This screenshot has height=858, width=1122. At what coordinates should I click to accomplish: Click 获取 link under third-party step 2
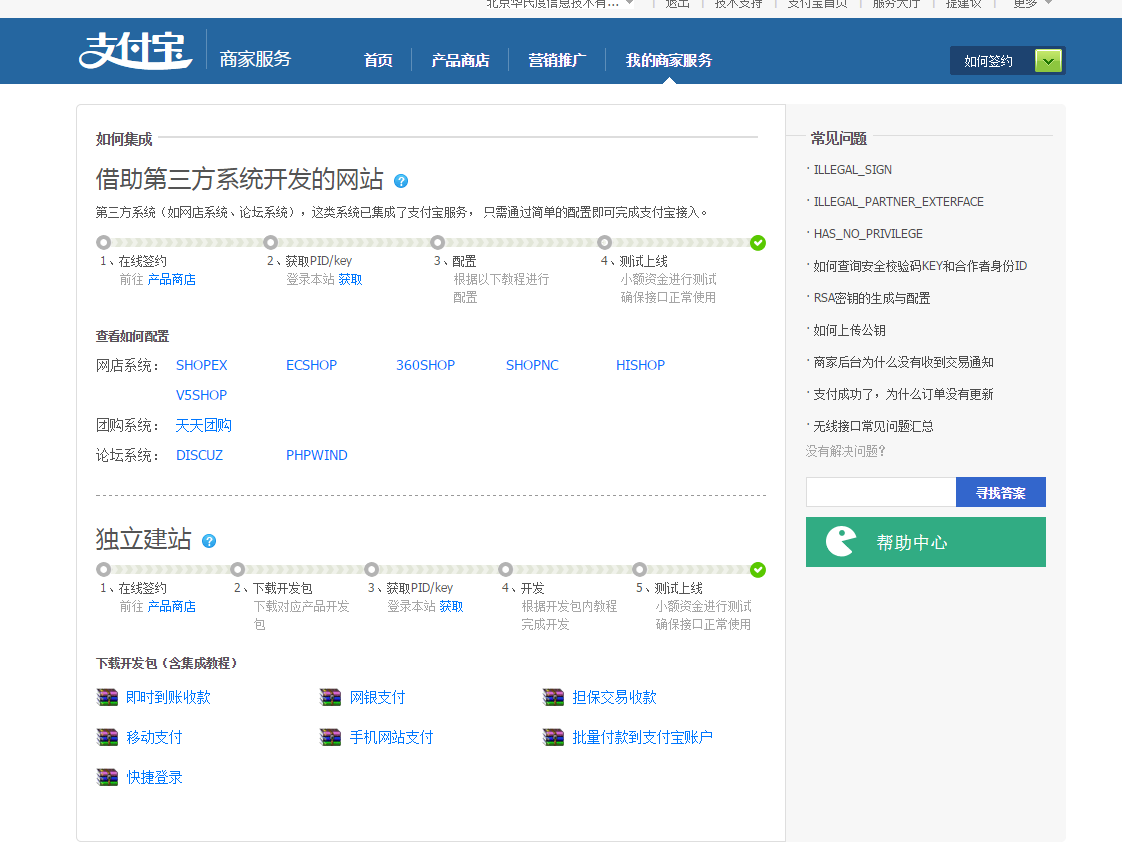[350, 279]
